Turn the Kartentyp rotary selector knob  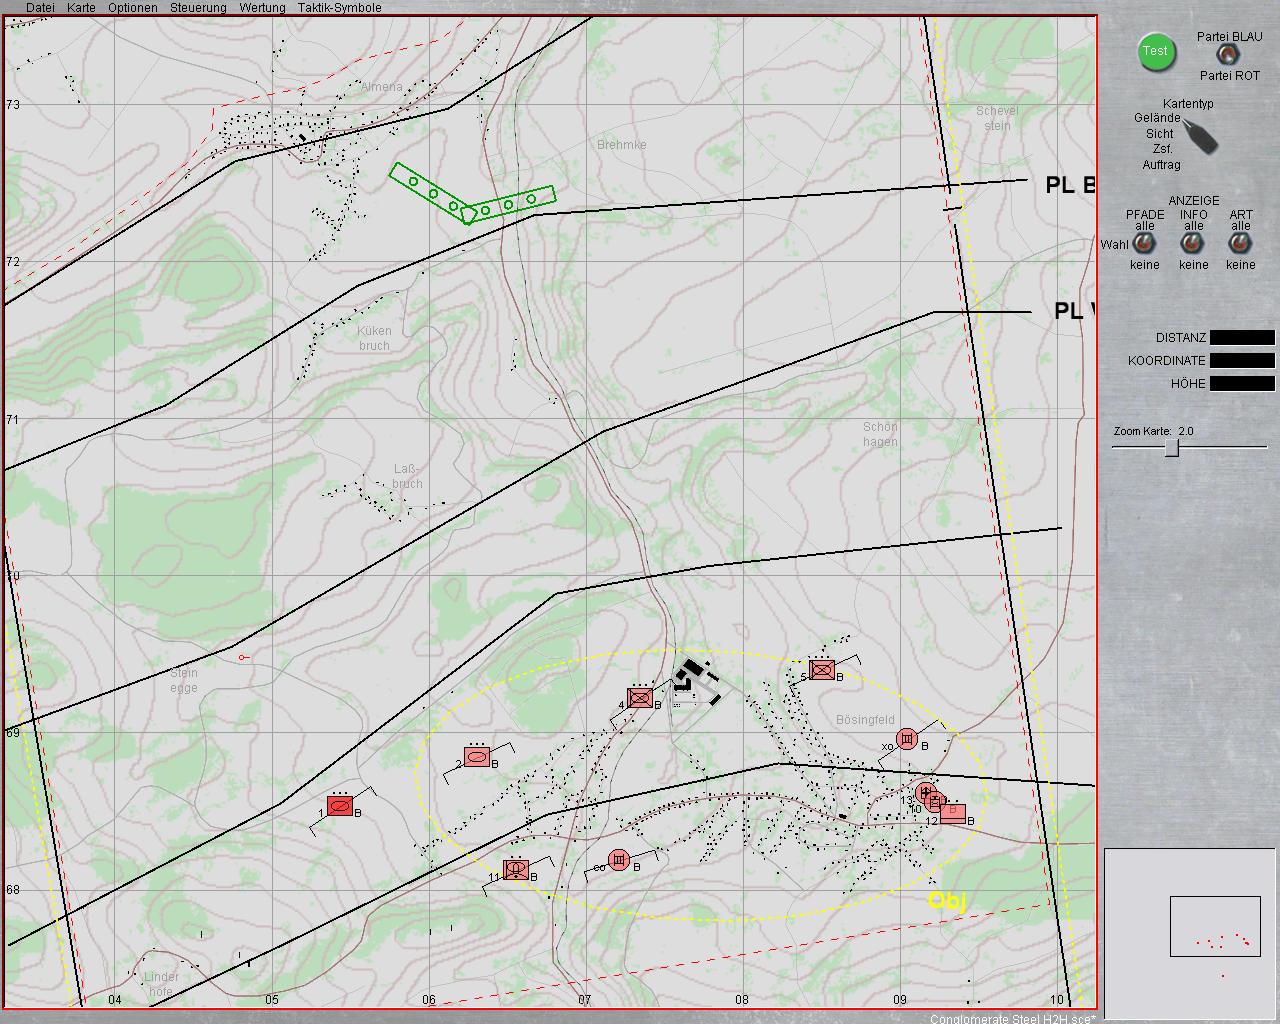tap(1200, 135)
